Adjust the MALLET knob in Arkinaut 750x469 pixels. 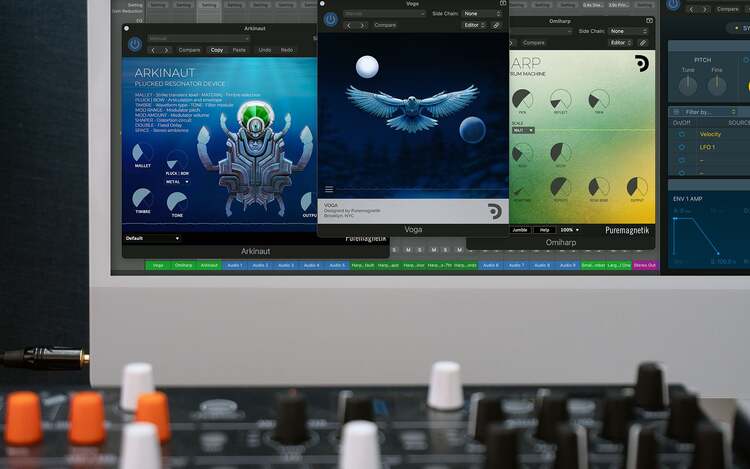coord(142,153)
